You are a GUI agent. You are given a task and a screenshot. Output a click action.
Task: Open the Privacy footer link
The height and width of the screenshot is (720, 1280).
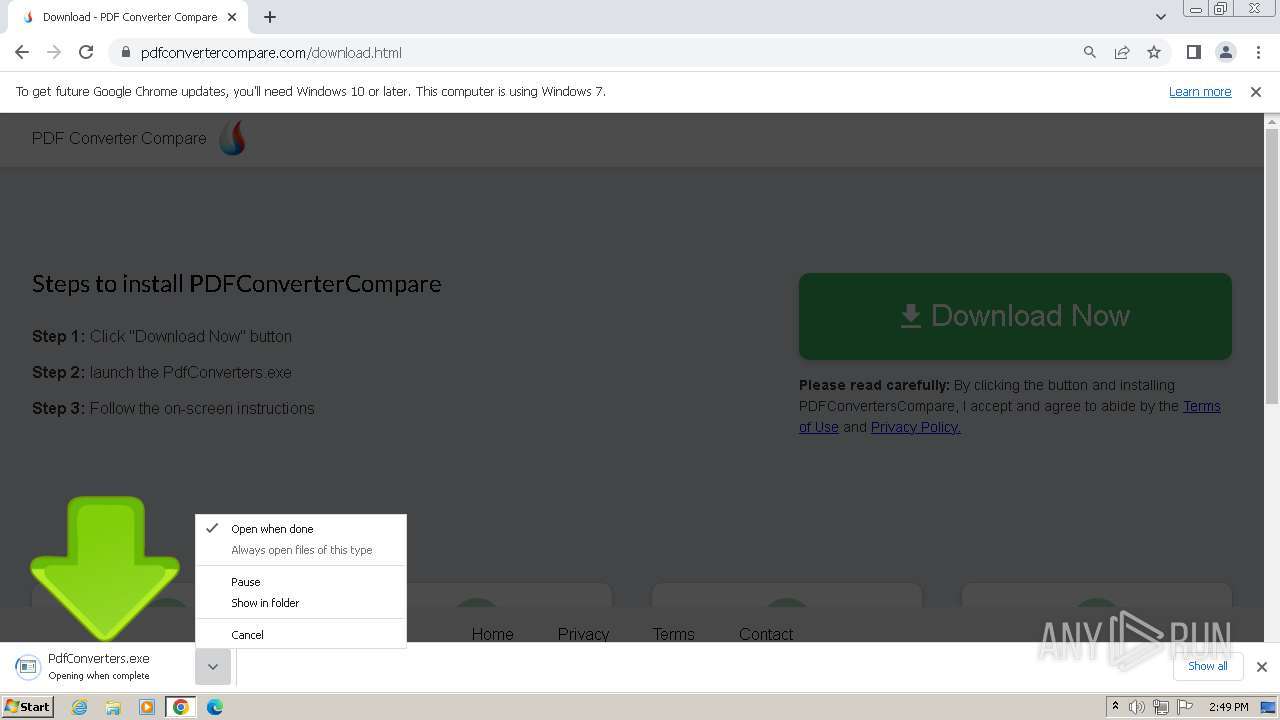tap(583, 634)
